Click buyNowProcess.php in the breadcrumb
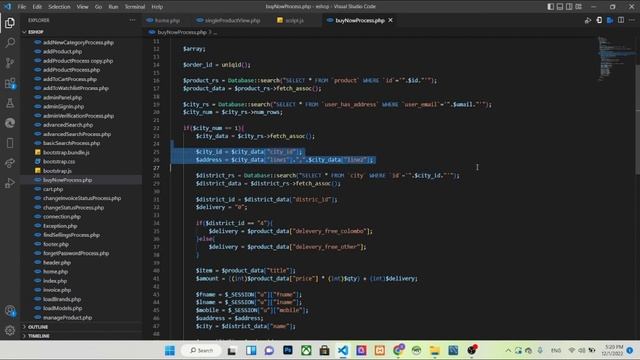 click(x=182, y=32)
